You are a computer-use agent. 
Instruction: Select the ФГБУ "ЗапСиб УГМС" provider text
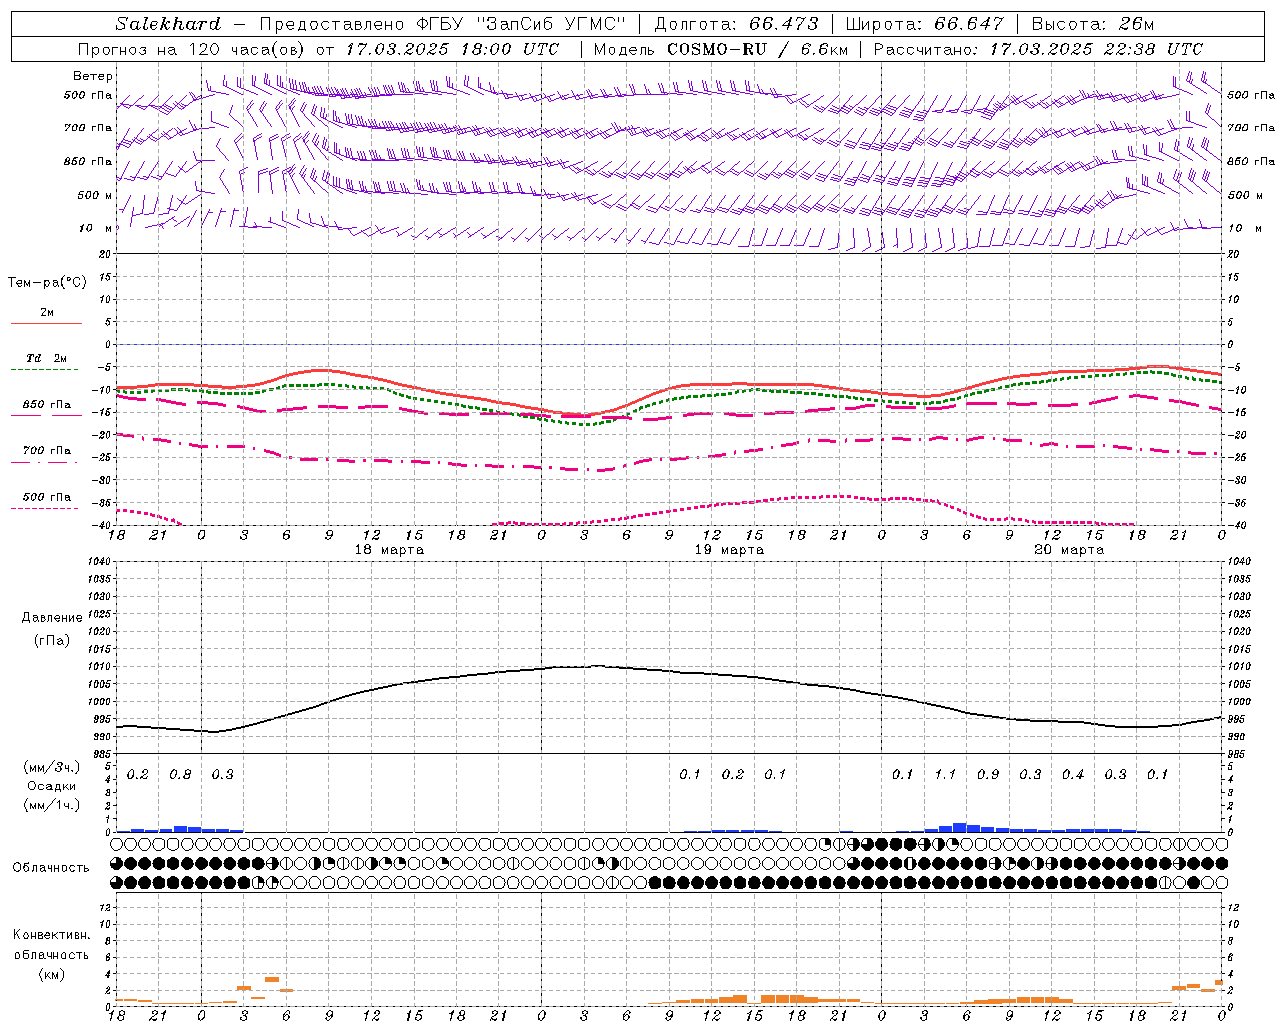click(x=520, y=24)
